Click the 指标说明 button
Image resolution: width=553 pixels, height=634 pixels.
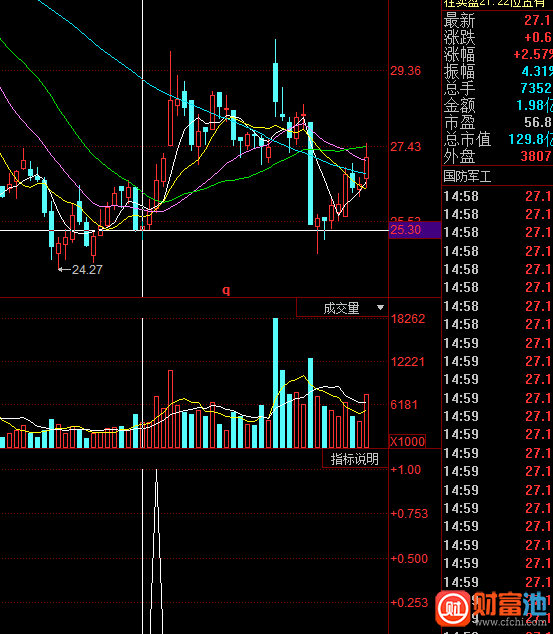355,459
